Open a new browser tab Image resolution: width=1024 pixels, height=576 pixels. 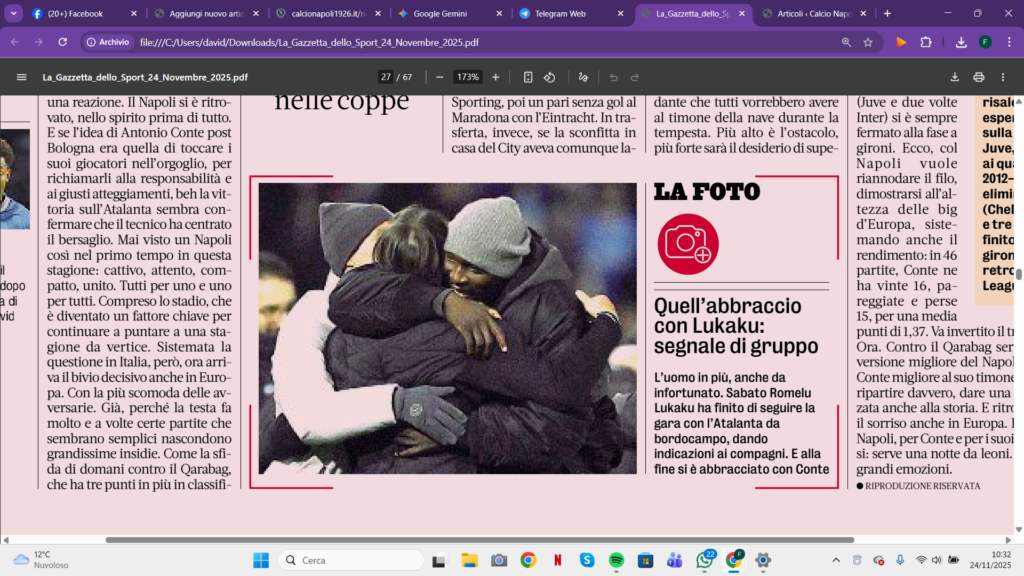[x=887, y=13]
